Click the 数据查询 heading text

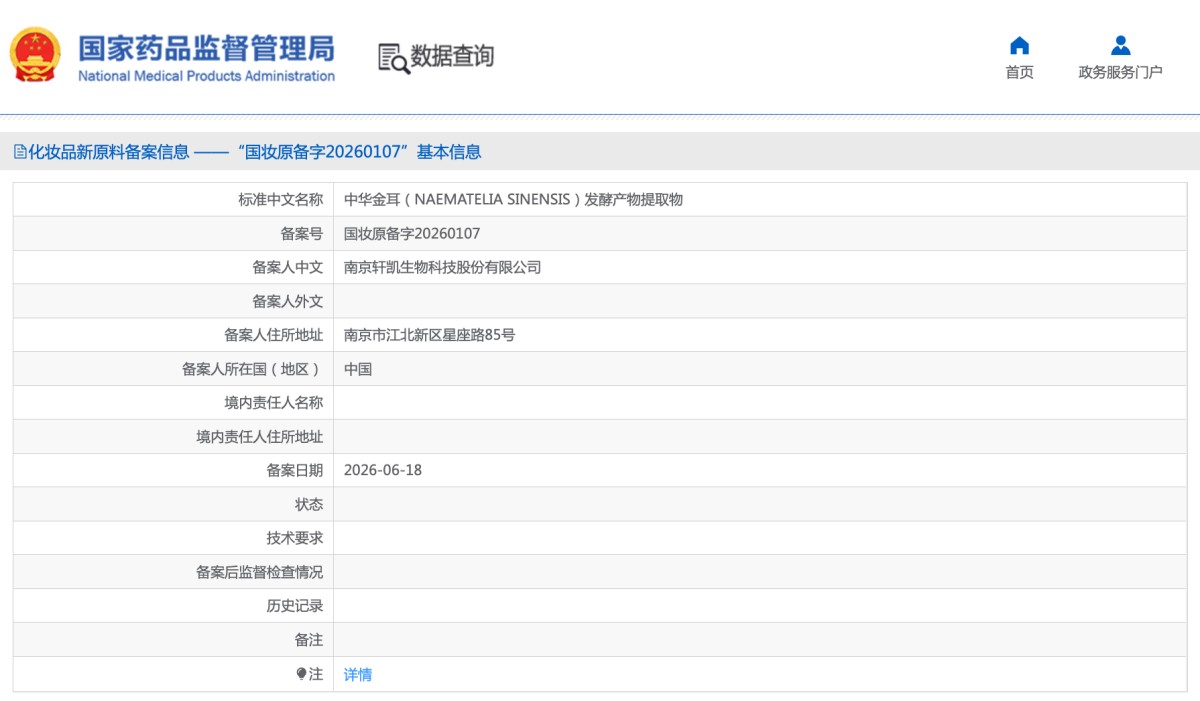tap(452, 56)
